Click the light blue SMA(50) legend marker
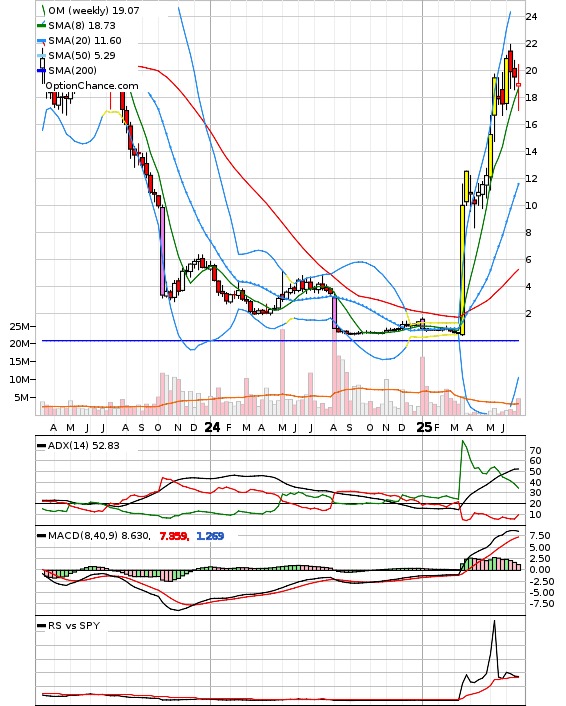This screenshot has width=566, height=706. click(41, 55)
